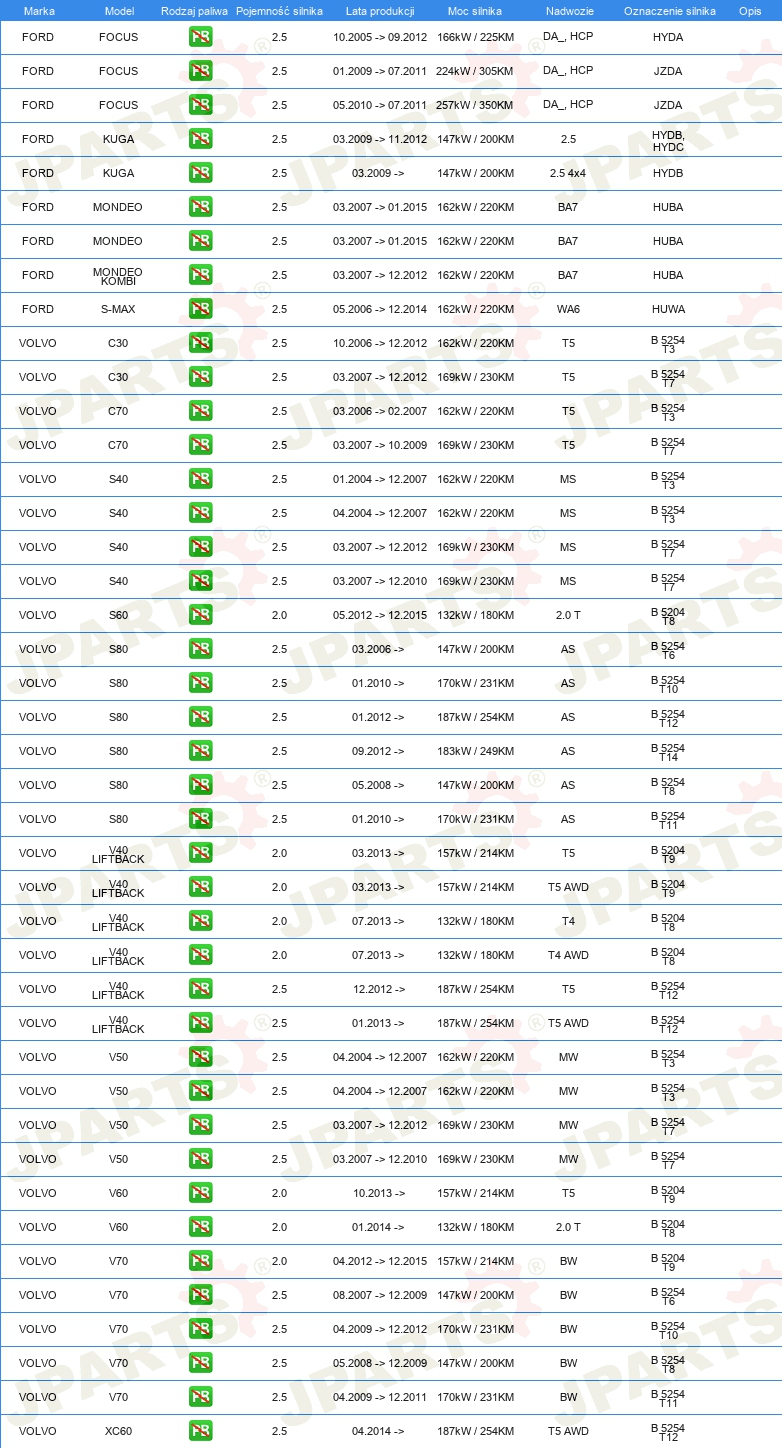Image resolution: width=782 pixels, height=1448 pixels.
Task: Click the fuel icon in the Focus 350KM row
Action: (x=200, y=105)
